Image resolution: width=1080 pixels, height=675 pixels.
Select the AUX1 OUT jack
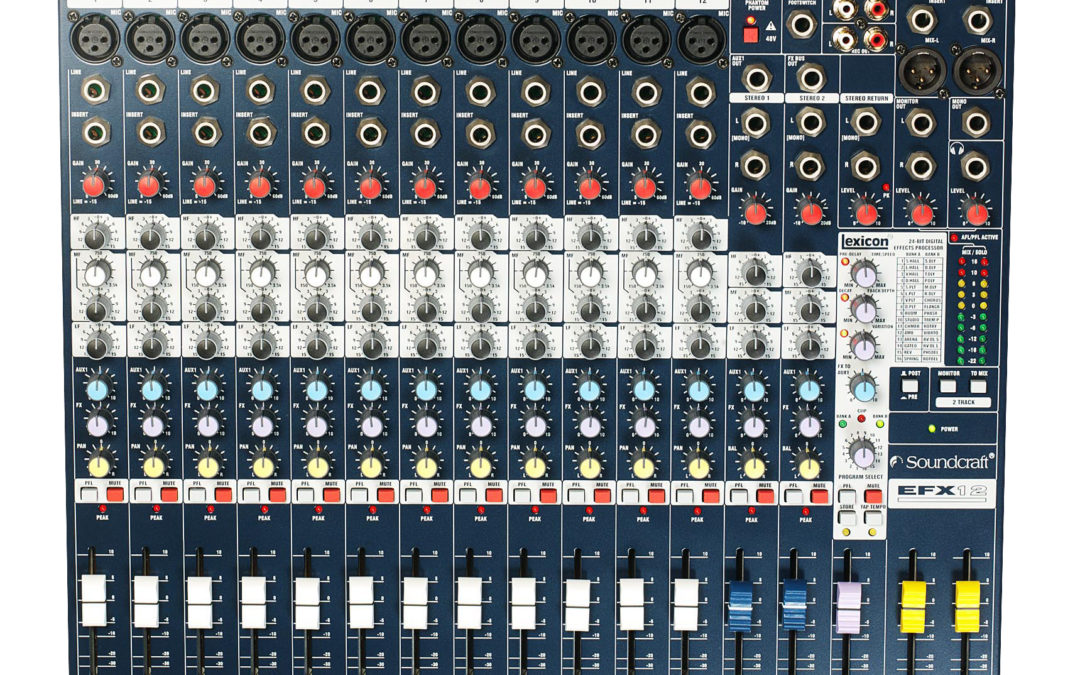756,78
